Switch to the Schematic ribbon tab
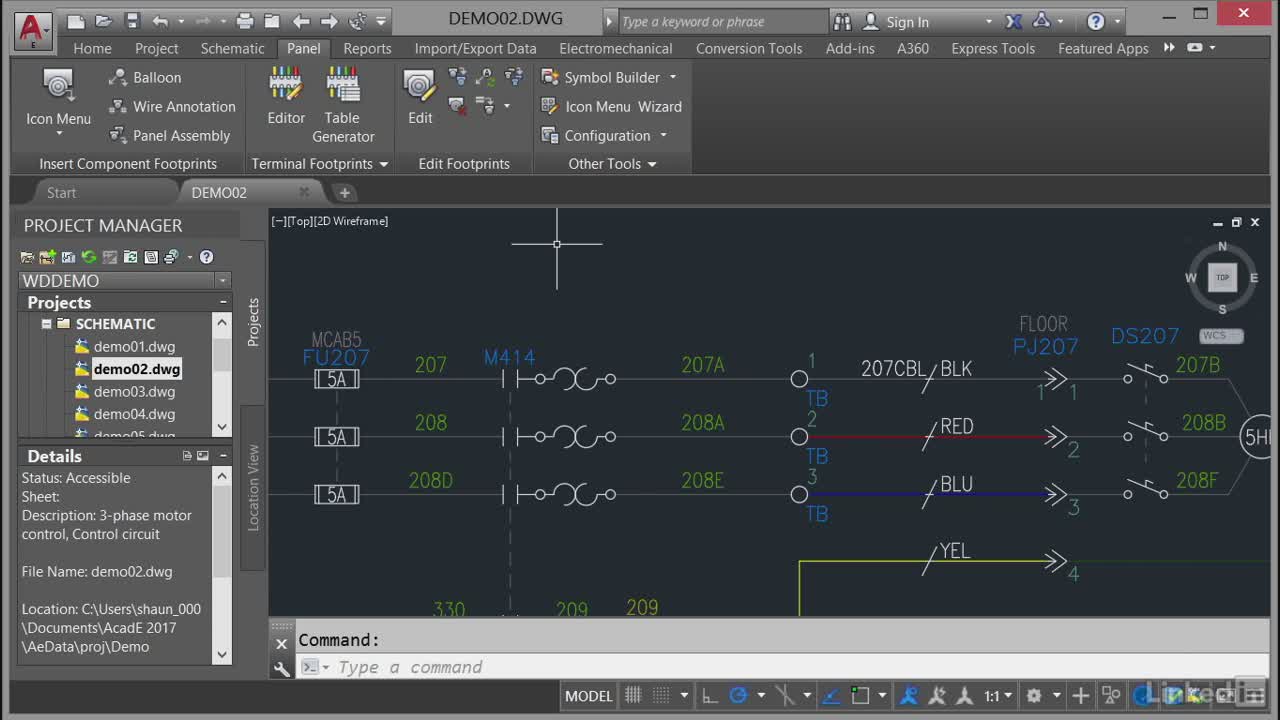This screenshot has width=1280, height=720. [x=232, y=48]
